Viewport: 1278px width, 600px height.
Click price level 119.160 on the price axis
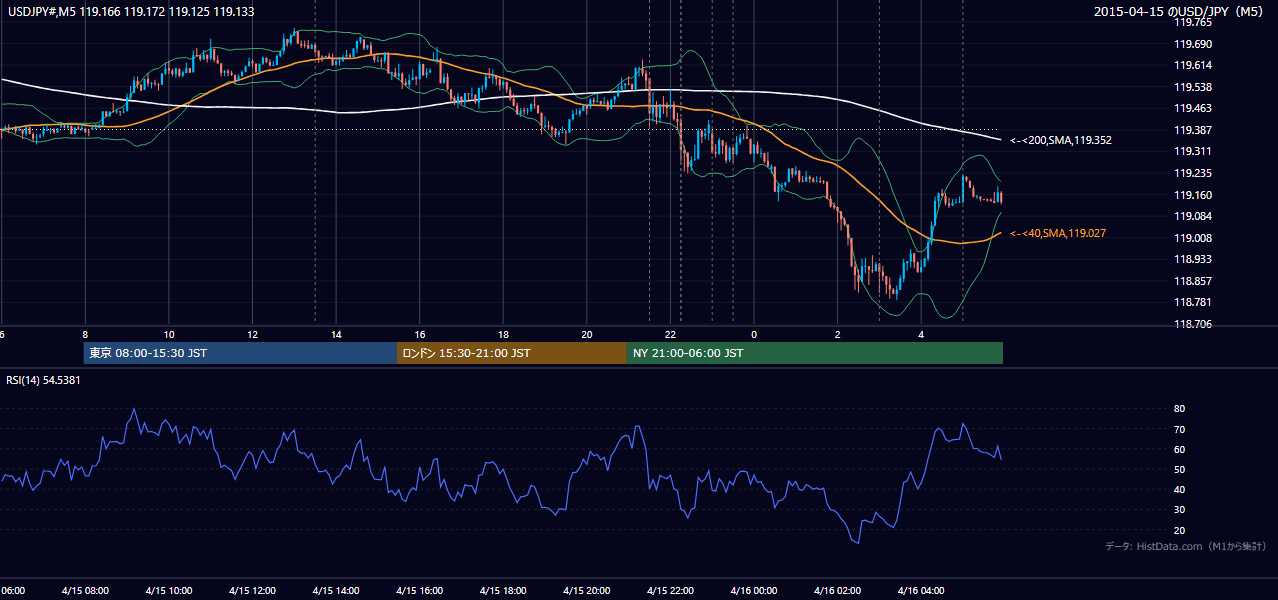pyautogui.click(x=1193, y=195)
